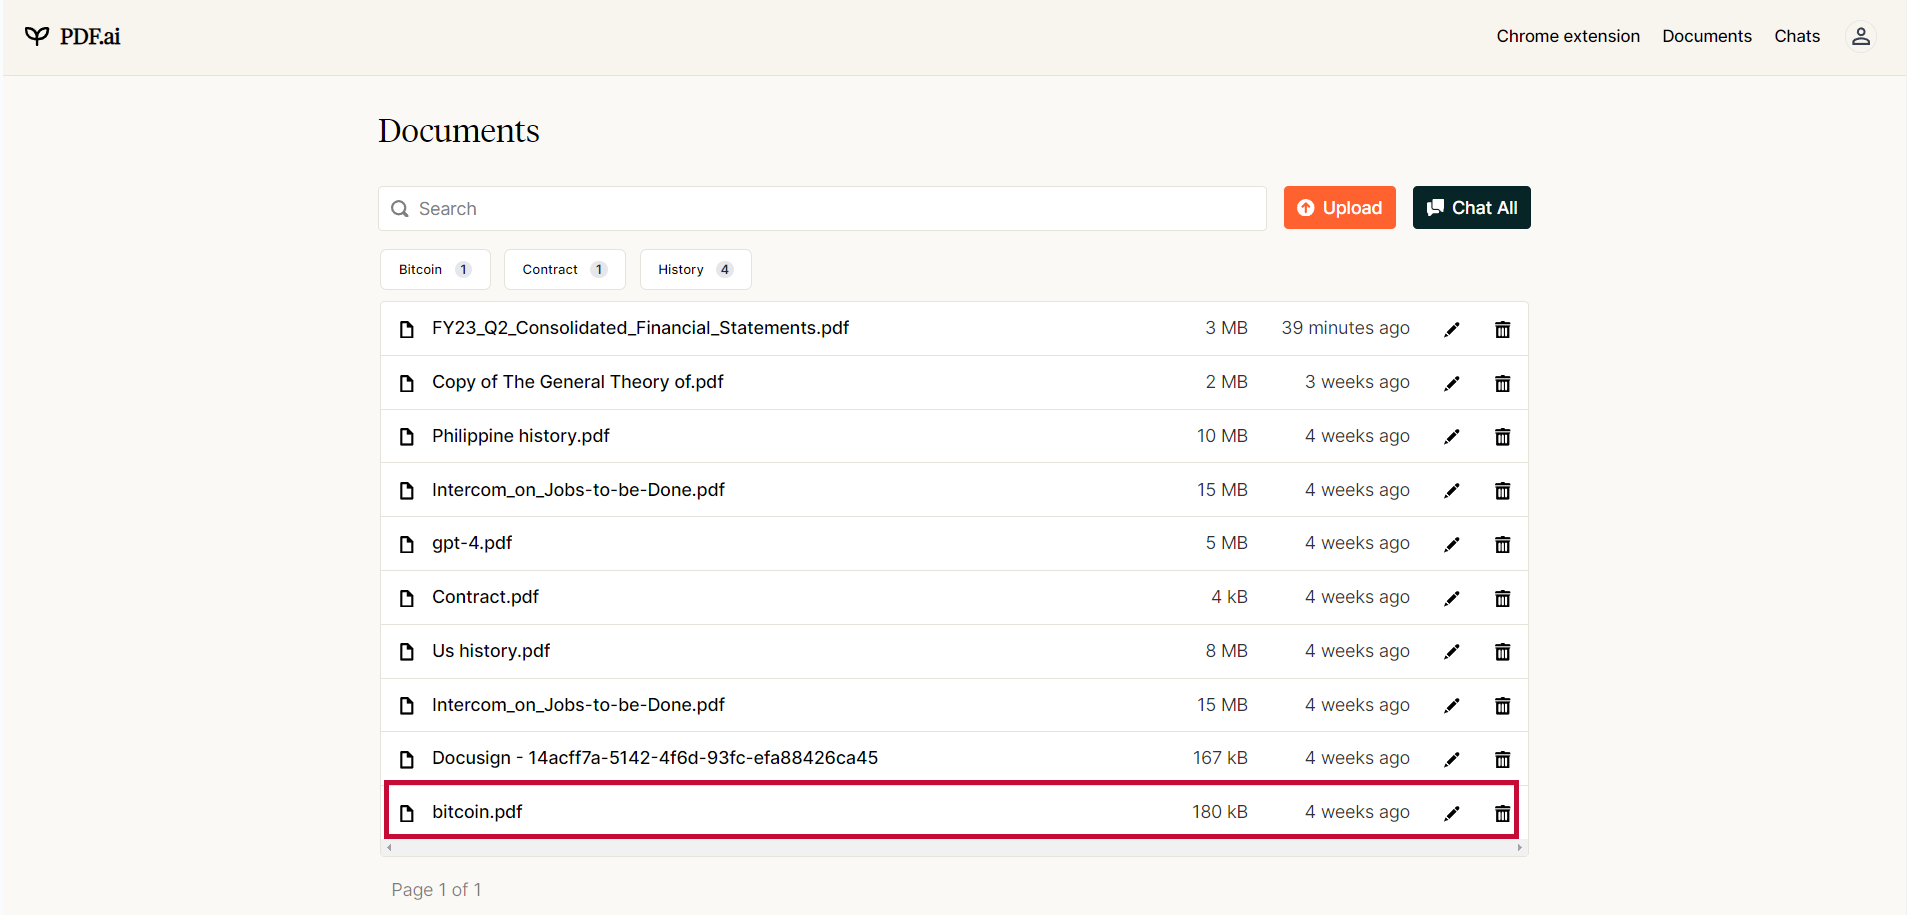Click the edit pencil for bitcoin.pdf
This screenshot has width=1907, height=915.
pos(1452,813)
